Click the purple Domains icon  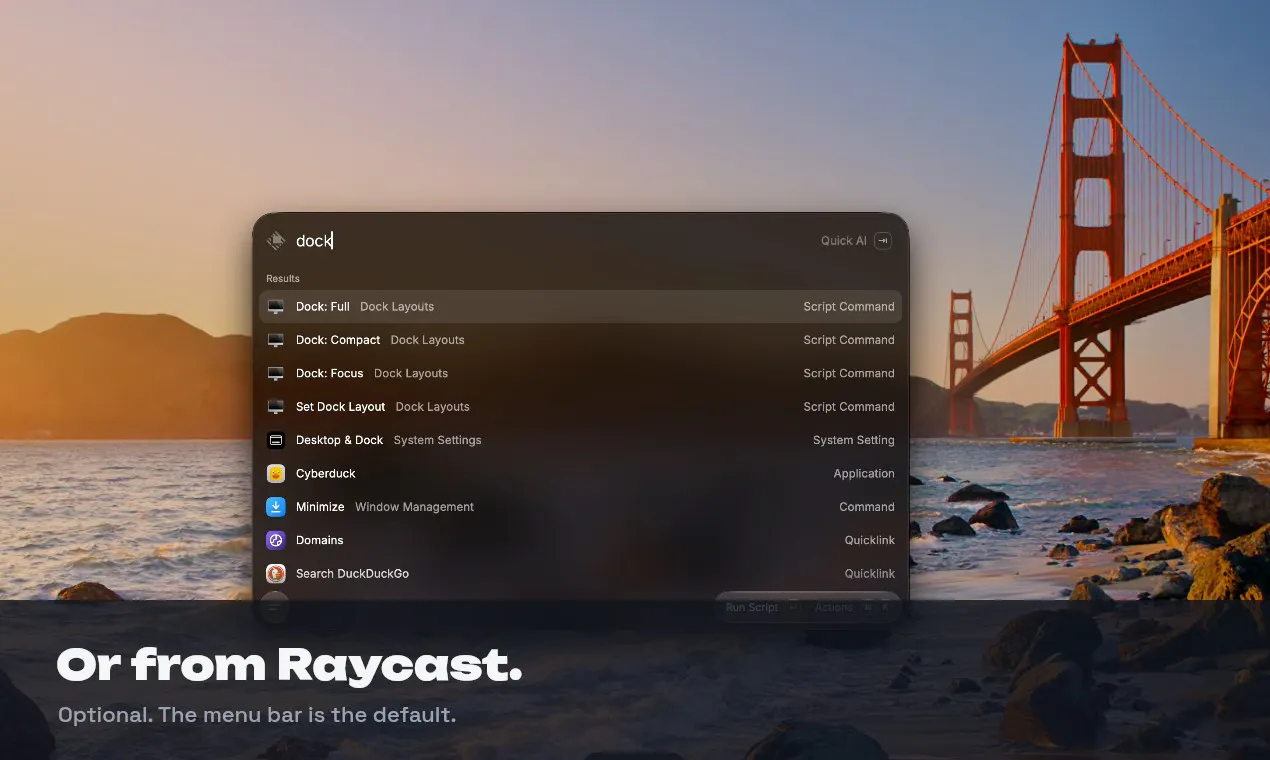[276, 540]
